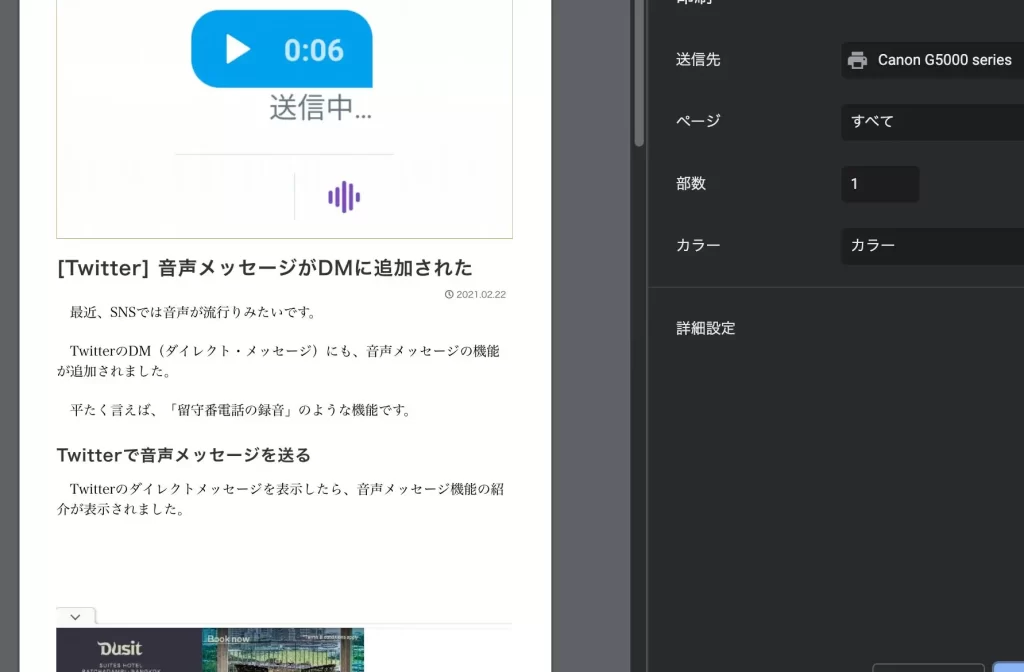
Task: Click the purple audio waveform icon
Action: 344,197
